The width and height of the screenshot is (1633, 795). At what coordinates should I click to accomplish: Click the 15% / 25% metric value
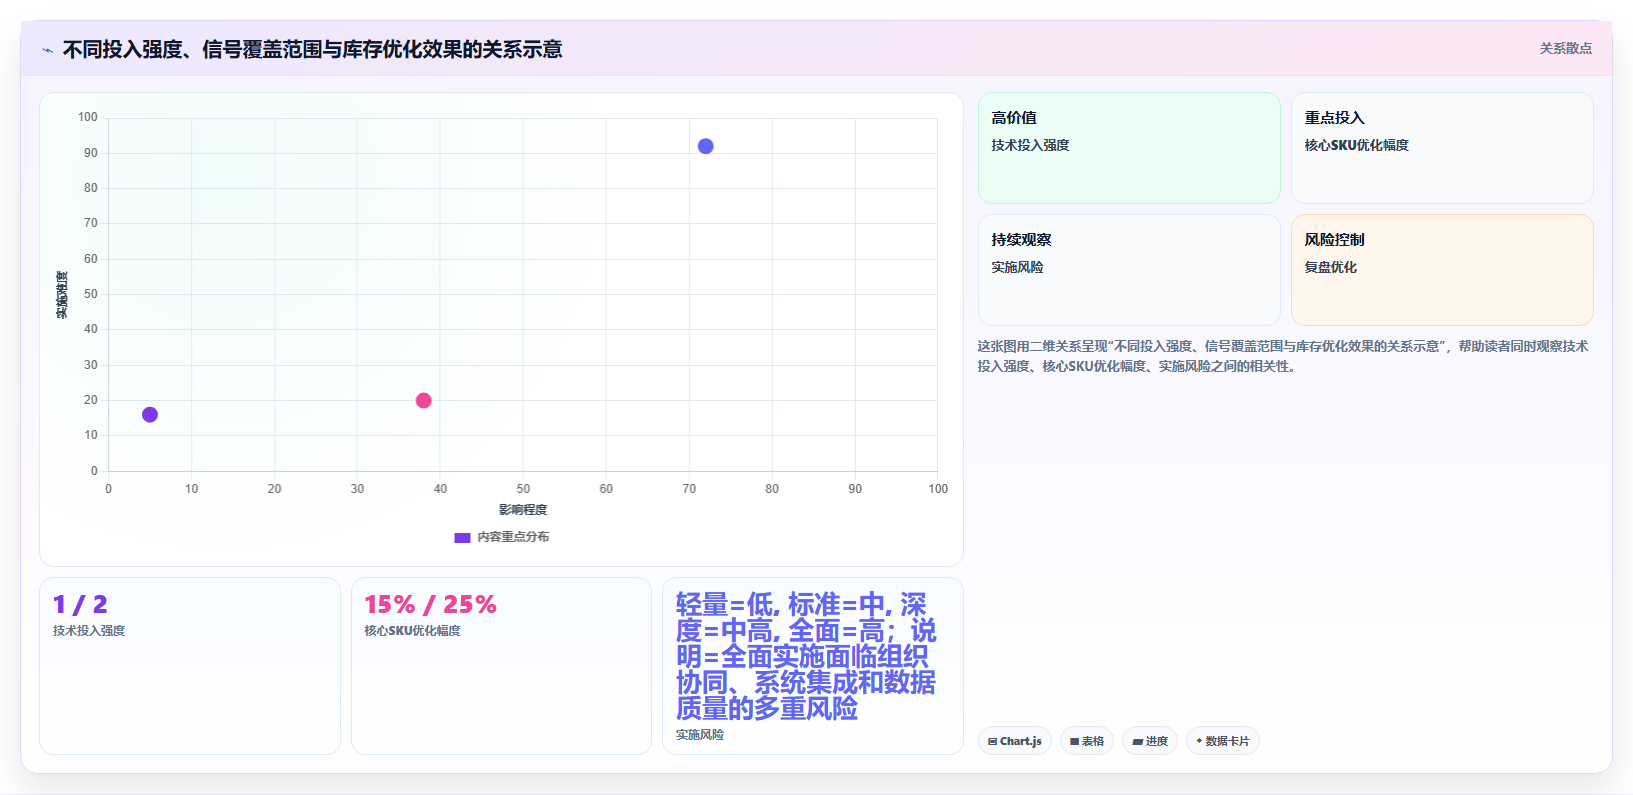430,604
